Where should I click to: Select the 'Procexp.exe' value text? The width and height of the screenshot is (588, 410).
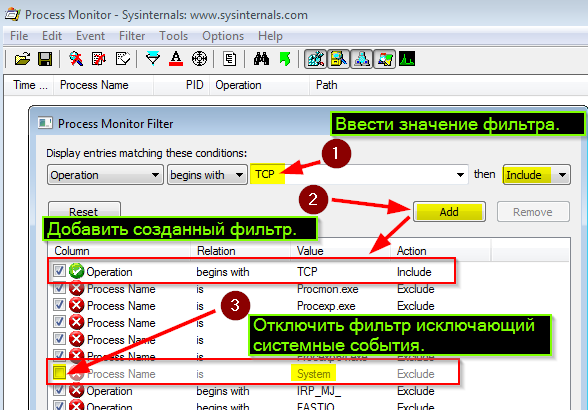coord(326,306)
